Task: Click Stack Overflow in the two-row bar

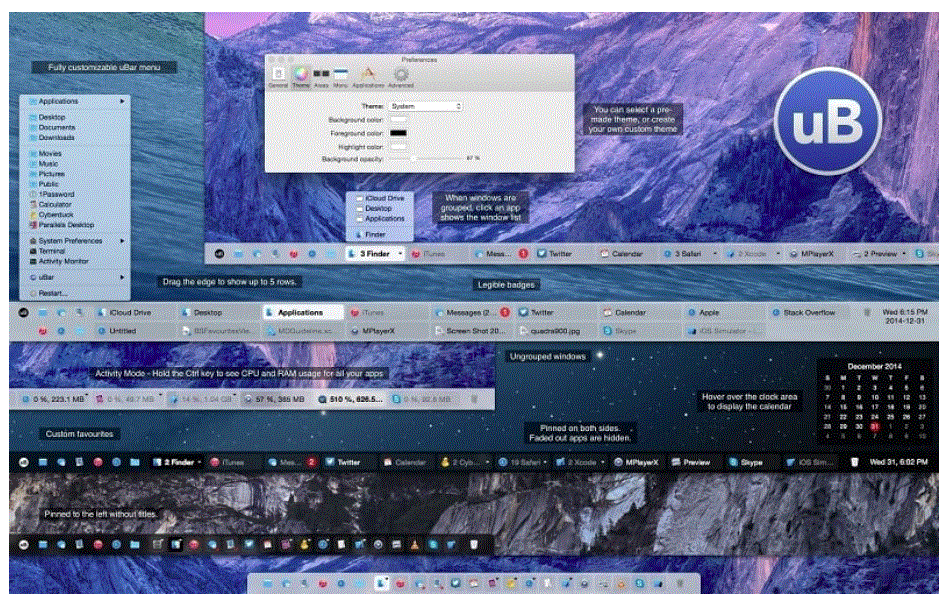Action: (x=809, y=313)
